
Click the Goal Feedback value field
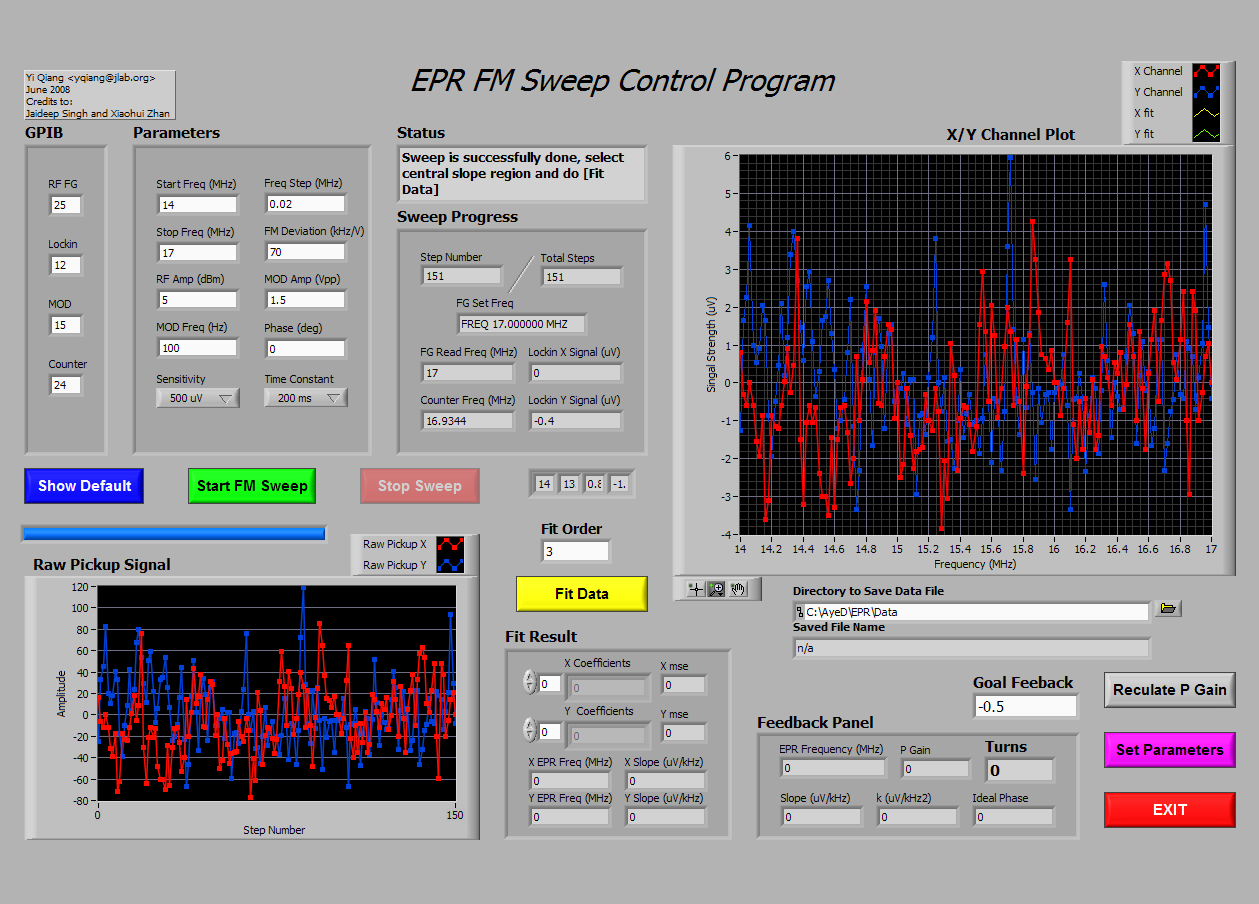pyautogui.click(x=1026, y=706)
